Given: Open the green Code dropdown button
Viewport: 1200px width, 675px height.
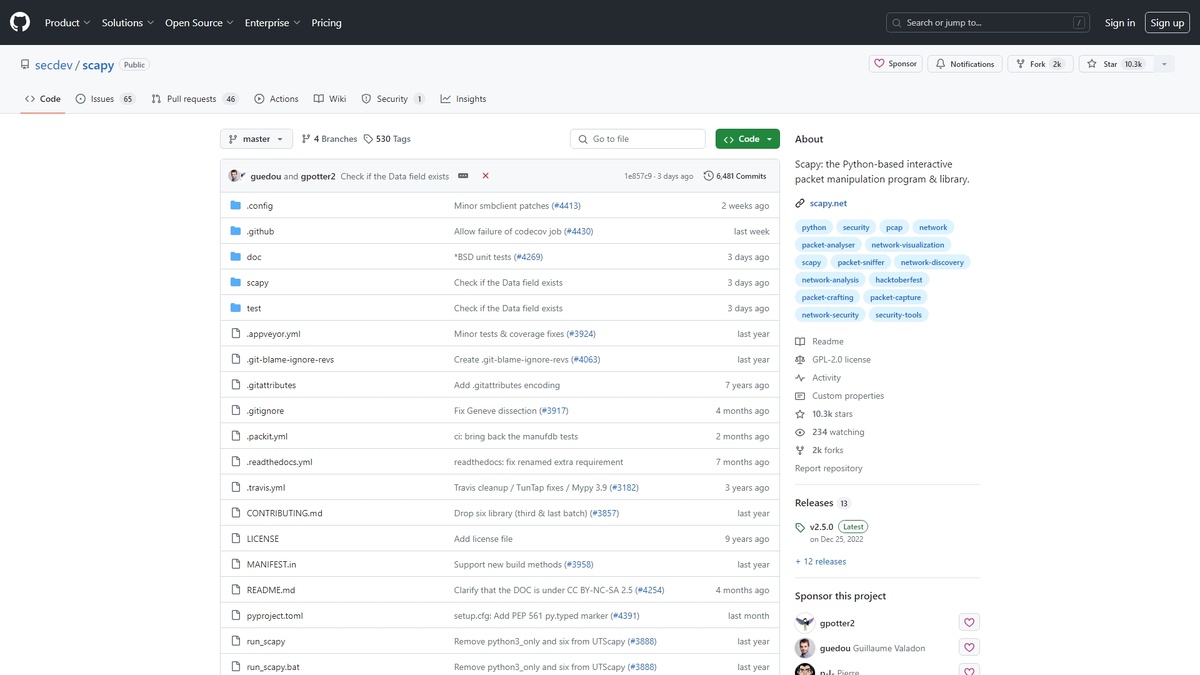Looking at the screenshot, I should click(747, 139).
